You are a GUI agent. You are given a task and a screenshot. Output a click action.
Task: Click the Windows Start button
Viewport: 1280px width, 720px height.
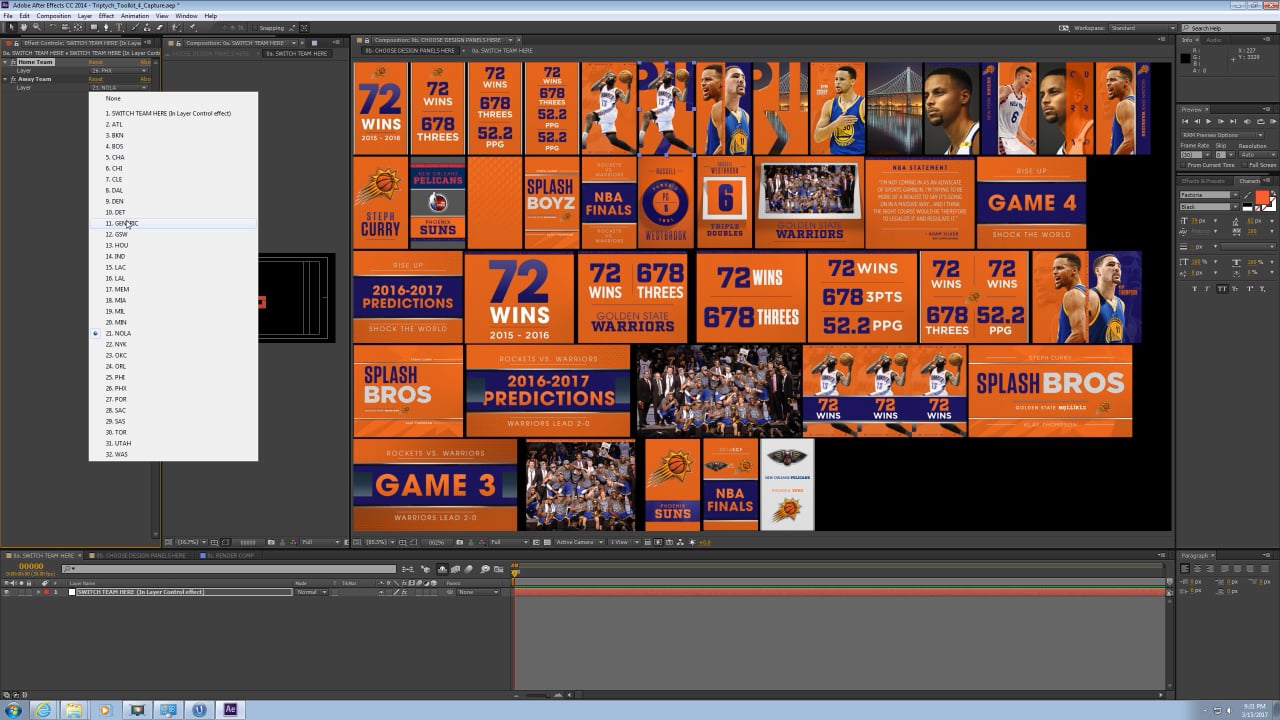point(13,710)
